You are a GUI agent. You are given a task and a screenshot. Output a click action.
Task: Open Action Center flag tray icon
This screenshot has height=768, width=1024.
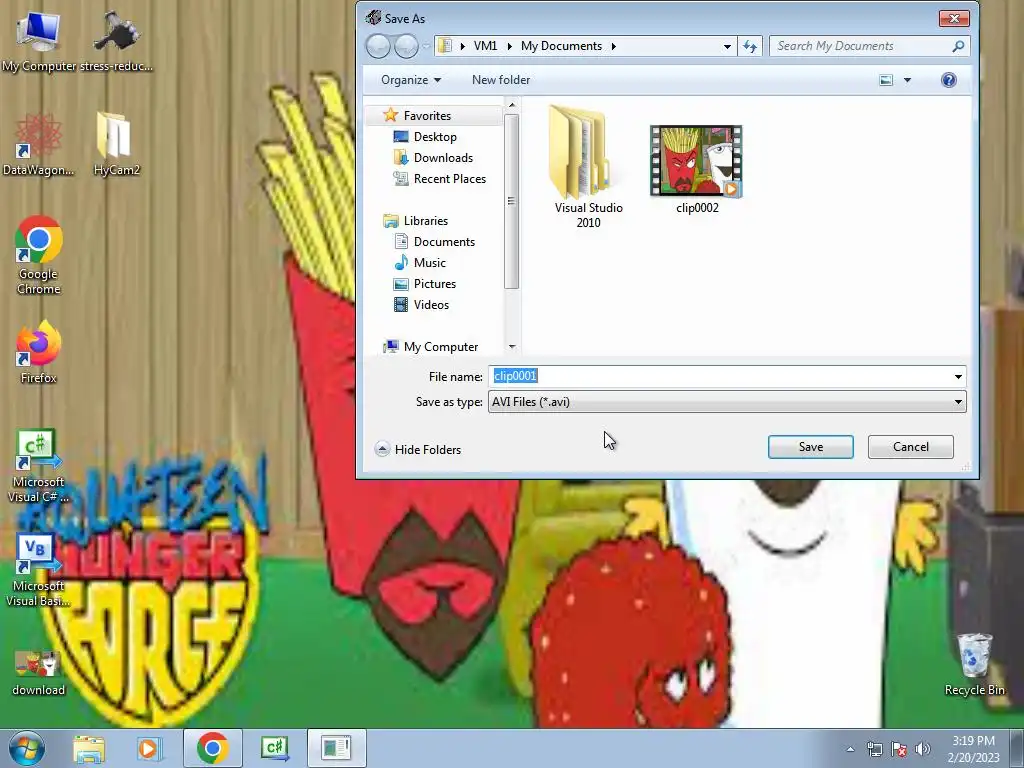[x=899, y=748]
